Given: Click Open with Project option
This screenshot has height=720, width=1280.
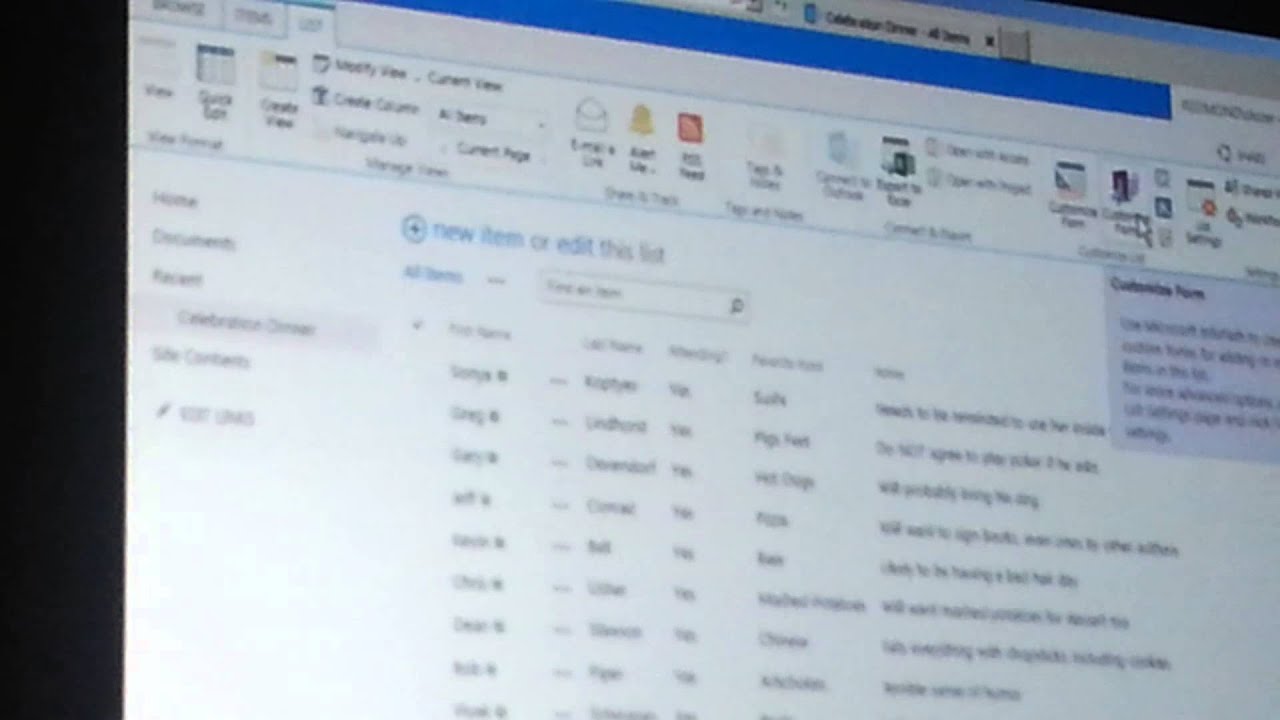Looking at the screenshot, I should [x=979, y=183].
